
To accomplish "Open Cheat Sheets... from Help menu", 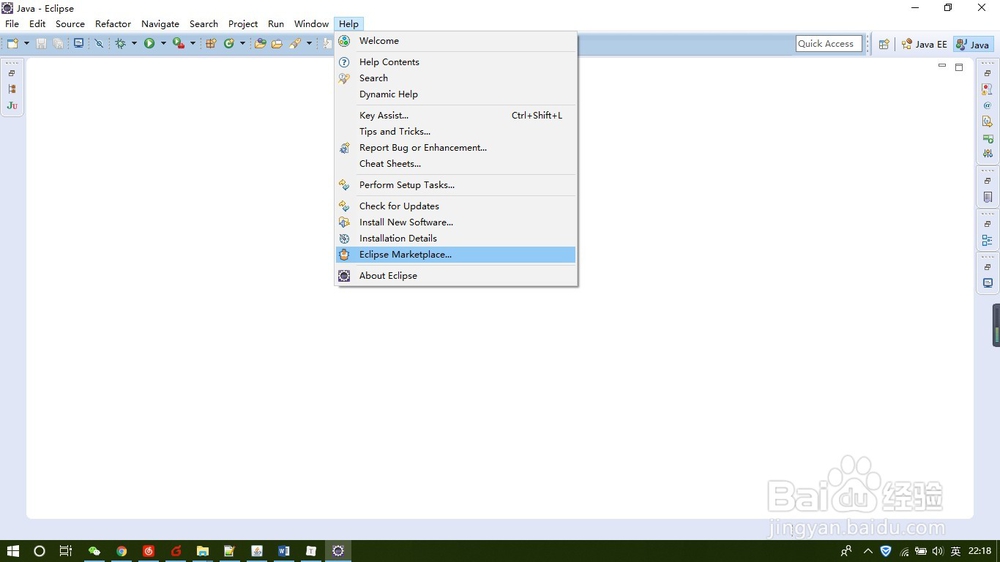I will pyautogui.click(x=456, y=164).
